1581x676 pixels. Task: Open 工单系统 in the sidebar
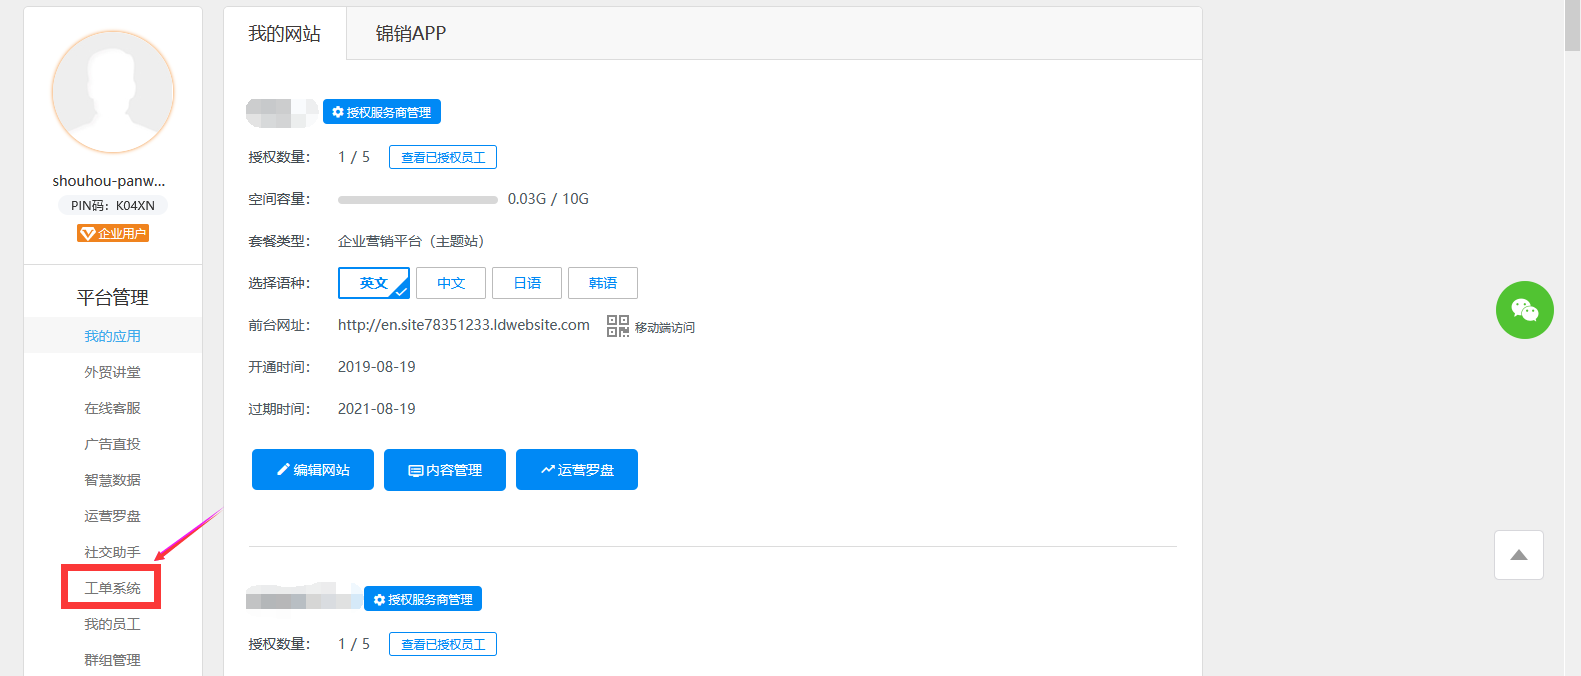pyautogui.click(x=112, y=588)
